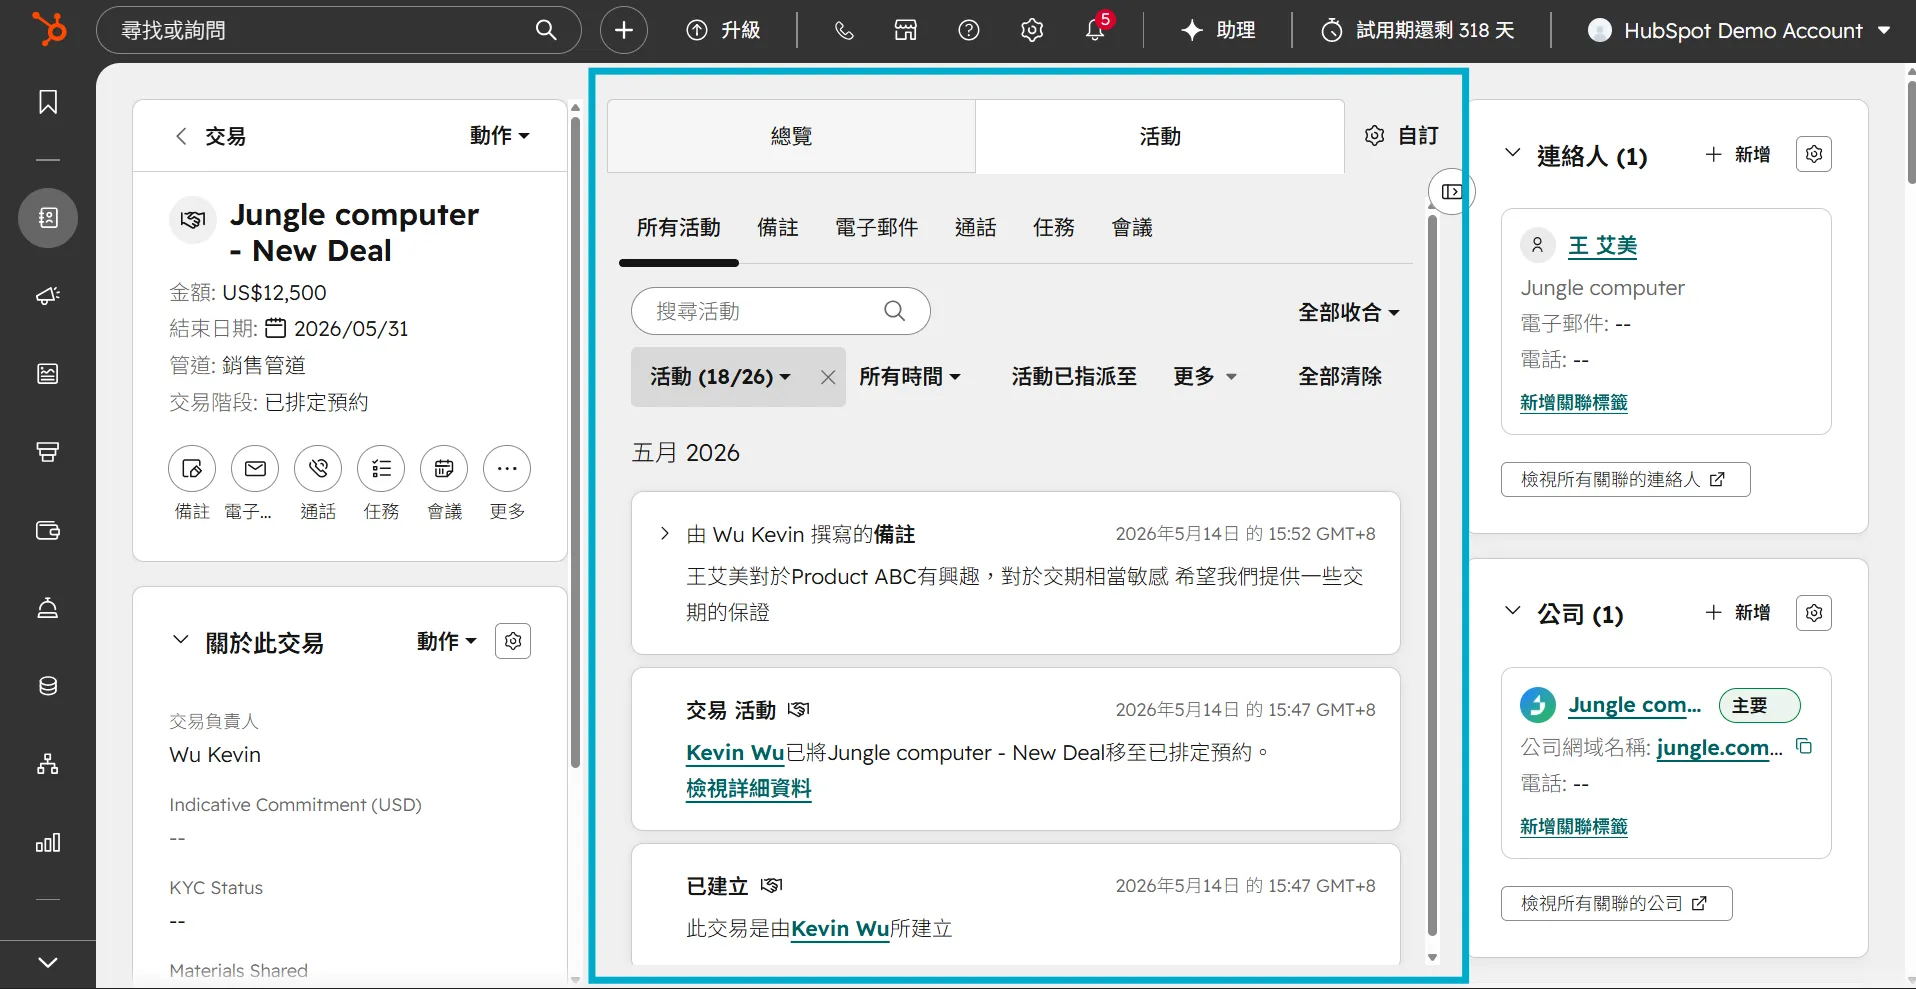This screenshot has height=989, width=1916.
Task: Open the 動作 dropdown beside 交易
Action: pos(500,136)
